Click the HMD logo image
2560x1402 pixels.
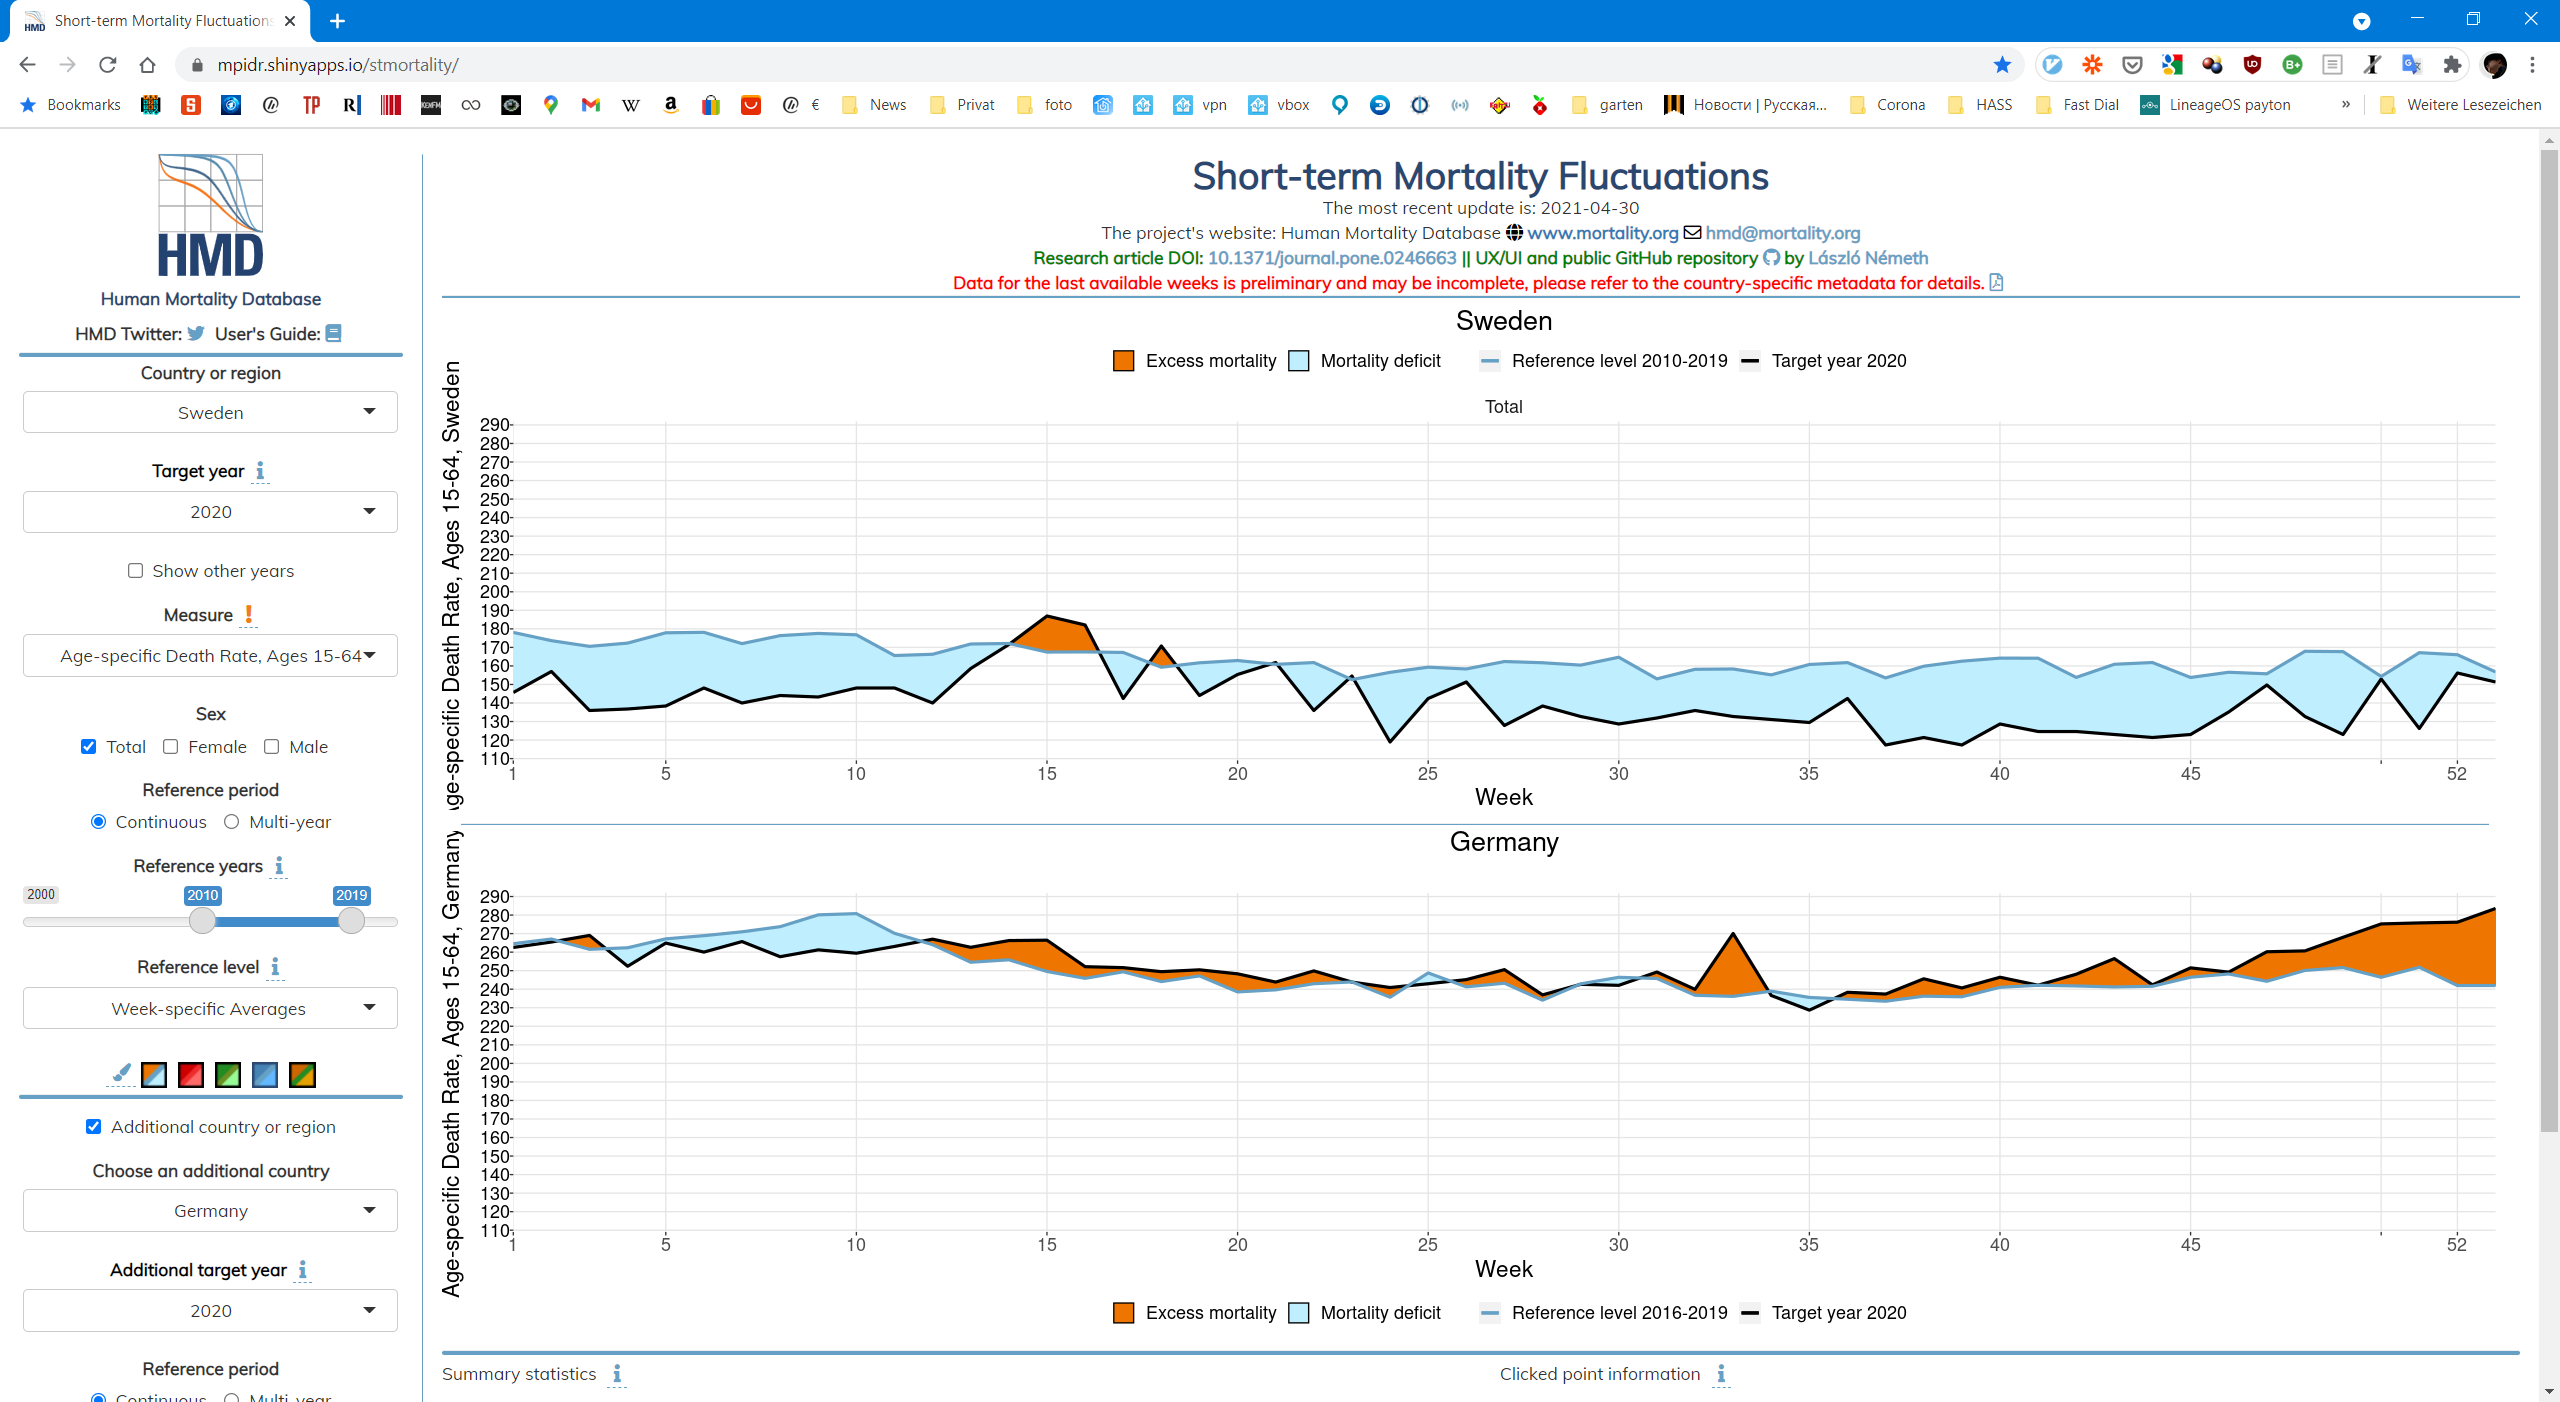(211, 215)
